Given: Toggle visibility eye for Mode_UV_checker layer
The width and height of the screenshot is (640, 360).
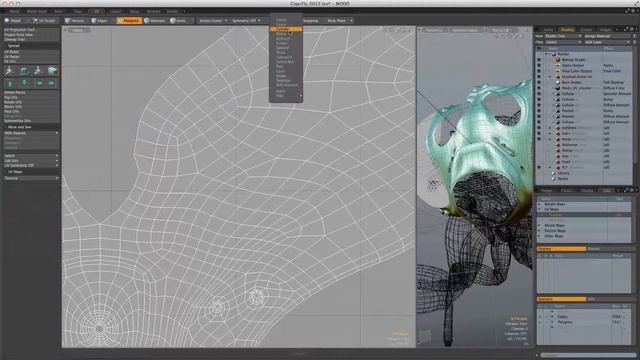Looking at the screenshot, I should [x=539, y=88].
